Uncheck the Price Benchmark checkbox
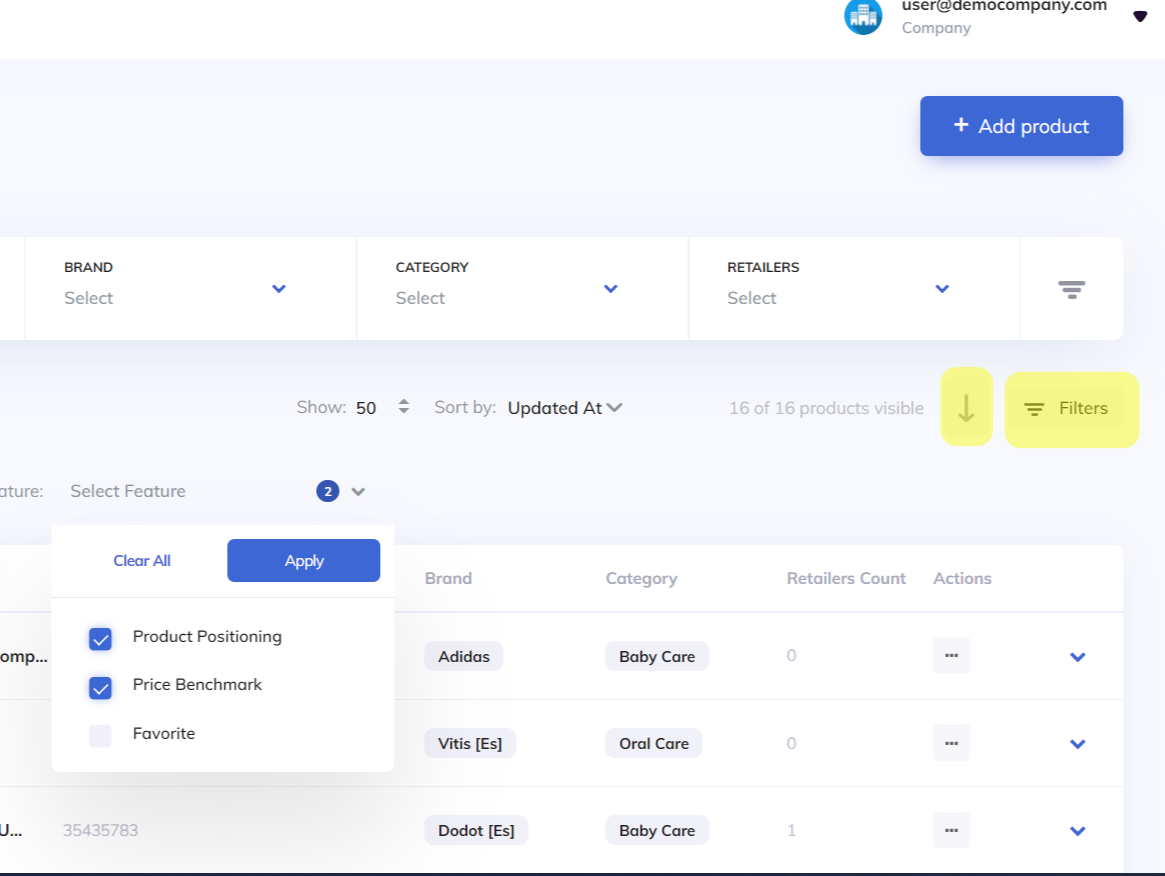This screenshot has width=1165, height=876. point(100,687)
